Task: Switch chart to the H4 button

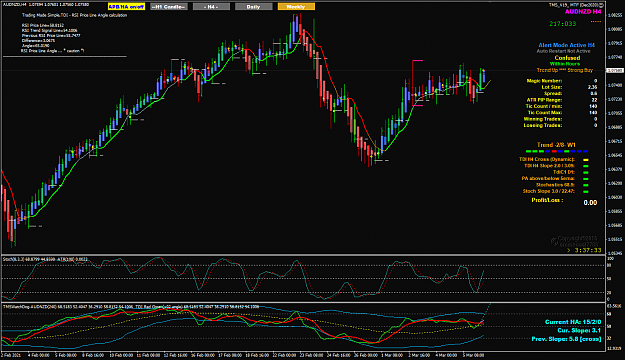Action: (211, 7)
